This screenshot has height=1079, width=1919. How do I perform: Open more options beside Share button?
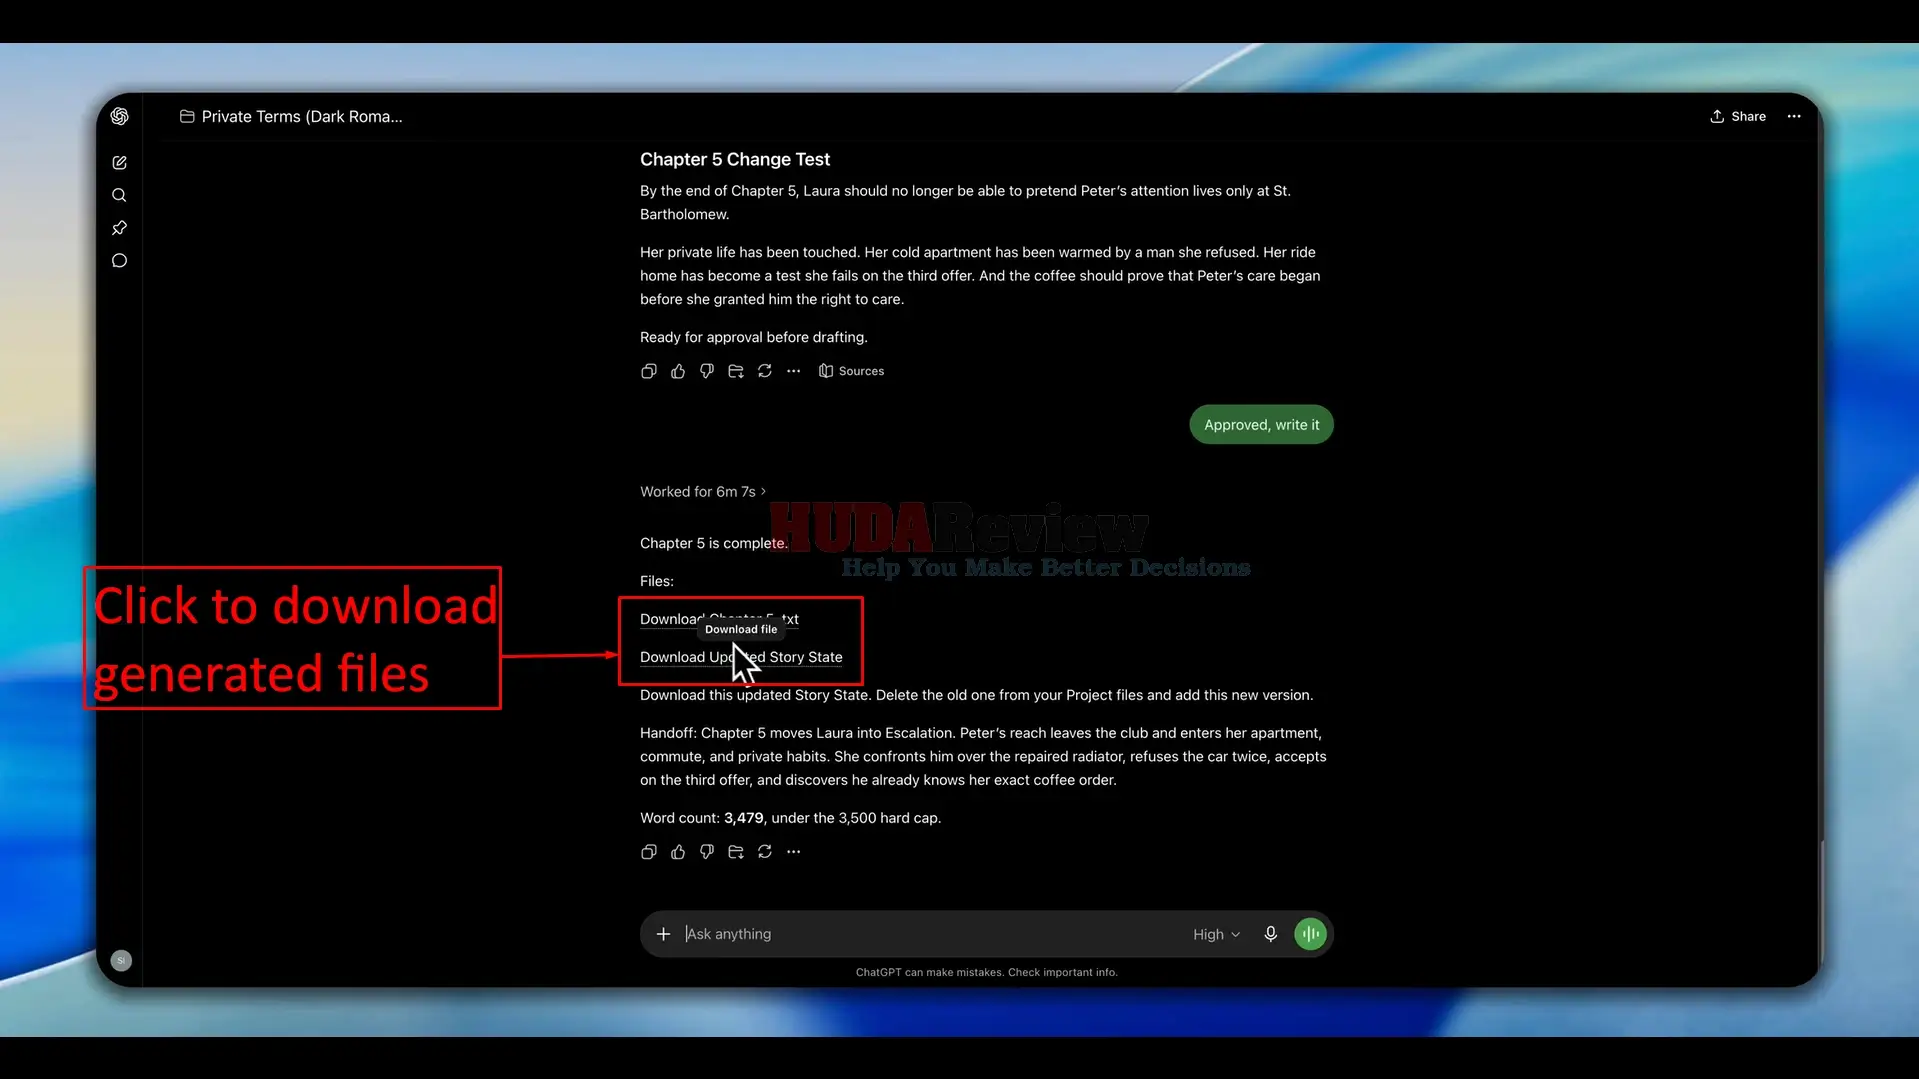tap(1794, 117)
